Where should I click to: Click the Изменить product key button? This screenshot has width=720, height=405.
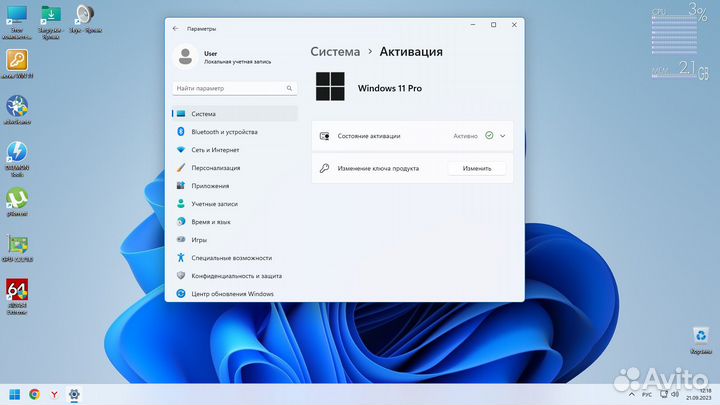(476, 169)
